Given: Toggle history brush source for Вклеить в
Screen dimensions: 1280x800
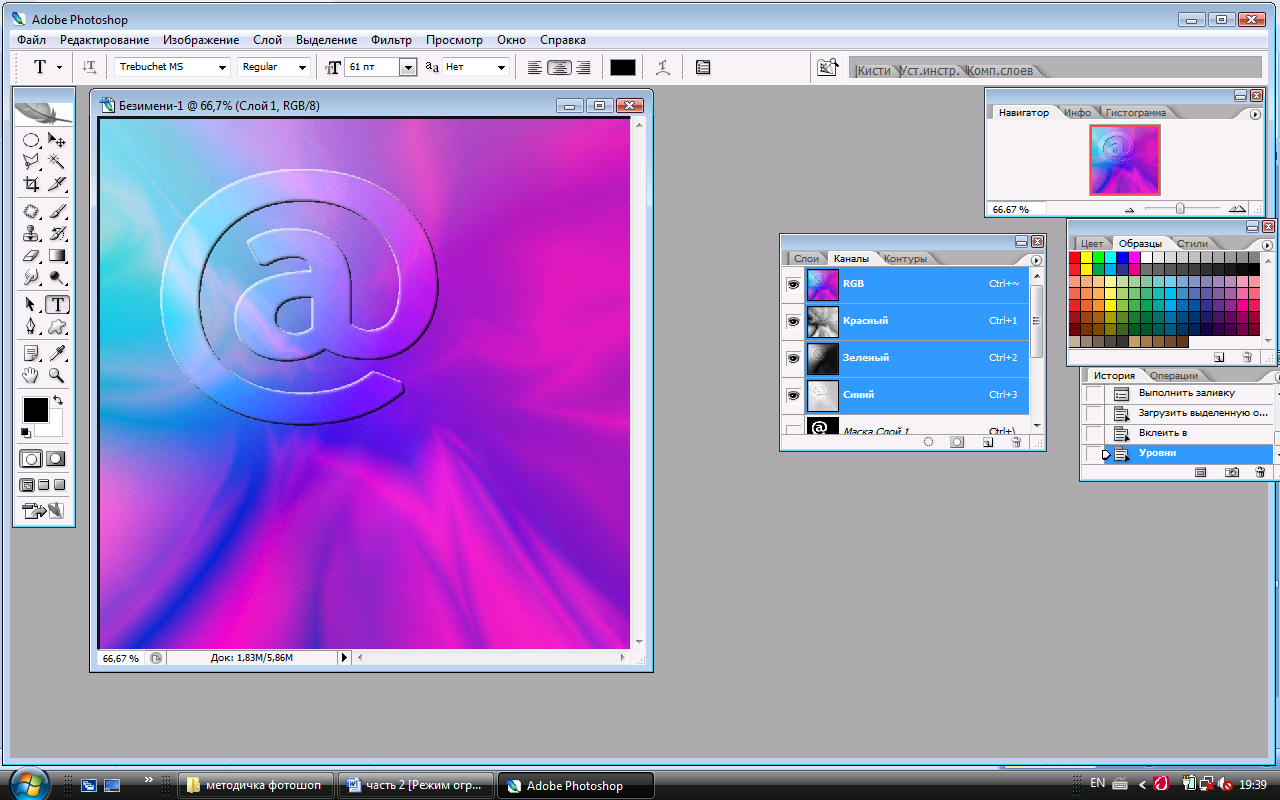Looking at the screenshot, I should (1094, 434).
